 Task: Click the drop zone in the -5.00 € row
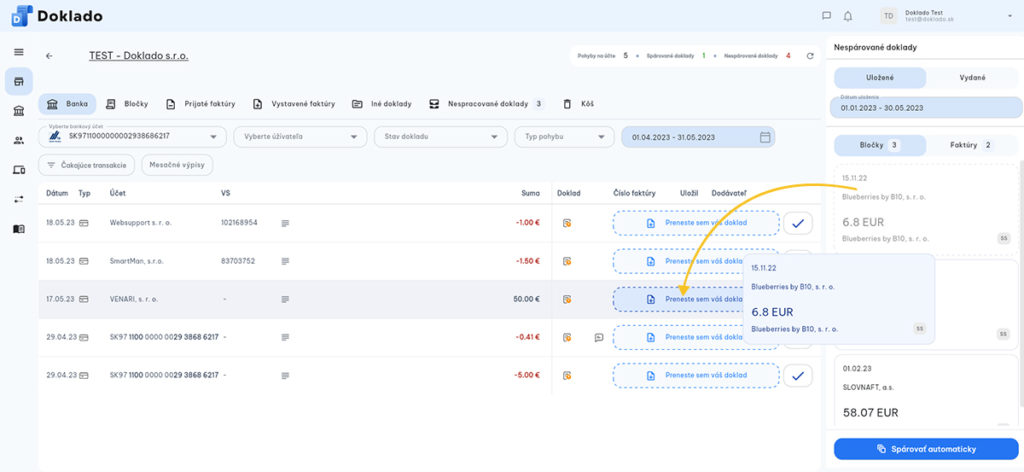(x=696, y=376)
